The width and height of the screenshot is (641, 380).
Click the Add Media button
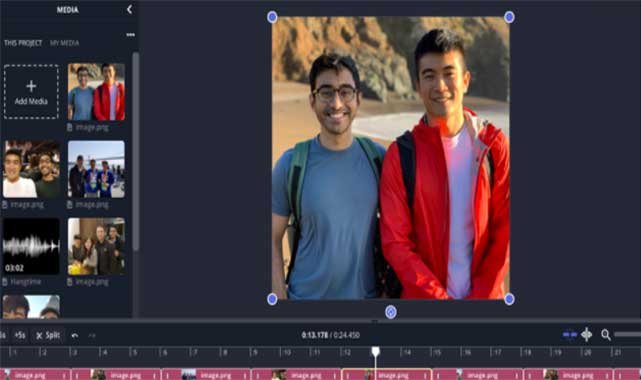click(x=31, y=92)
